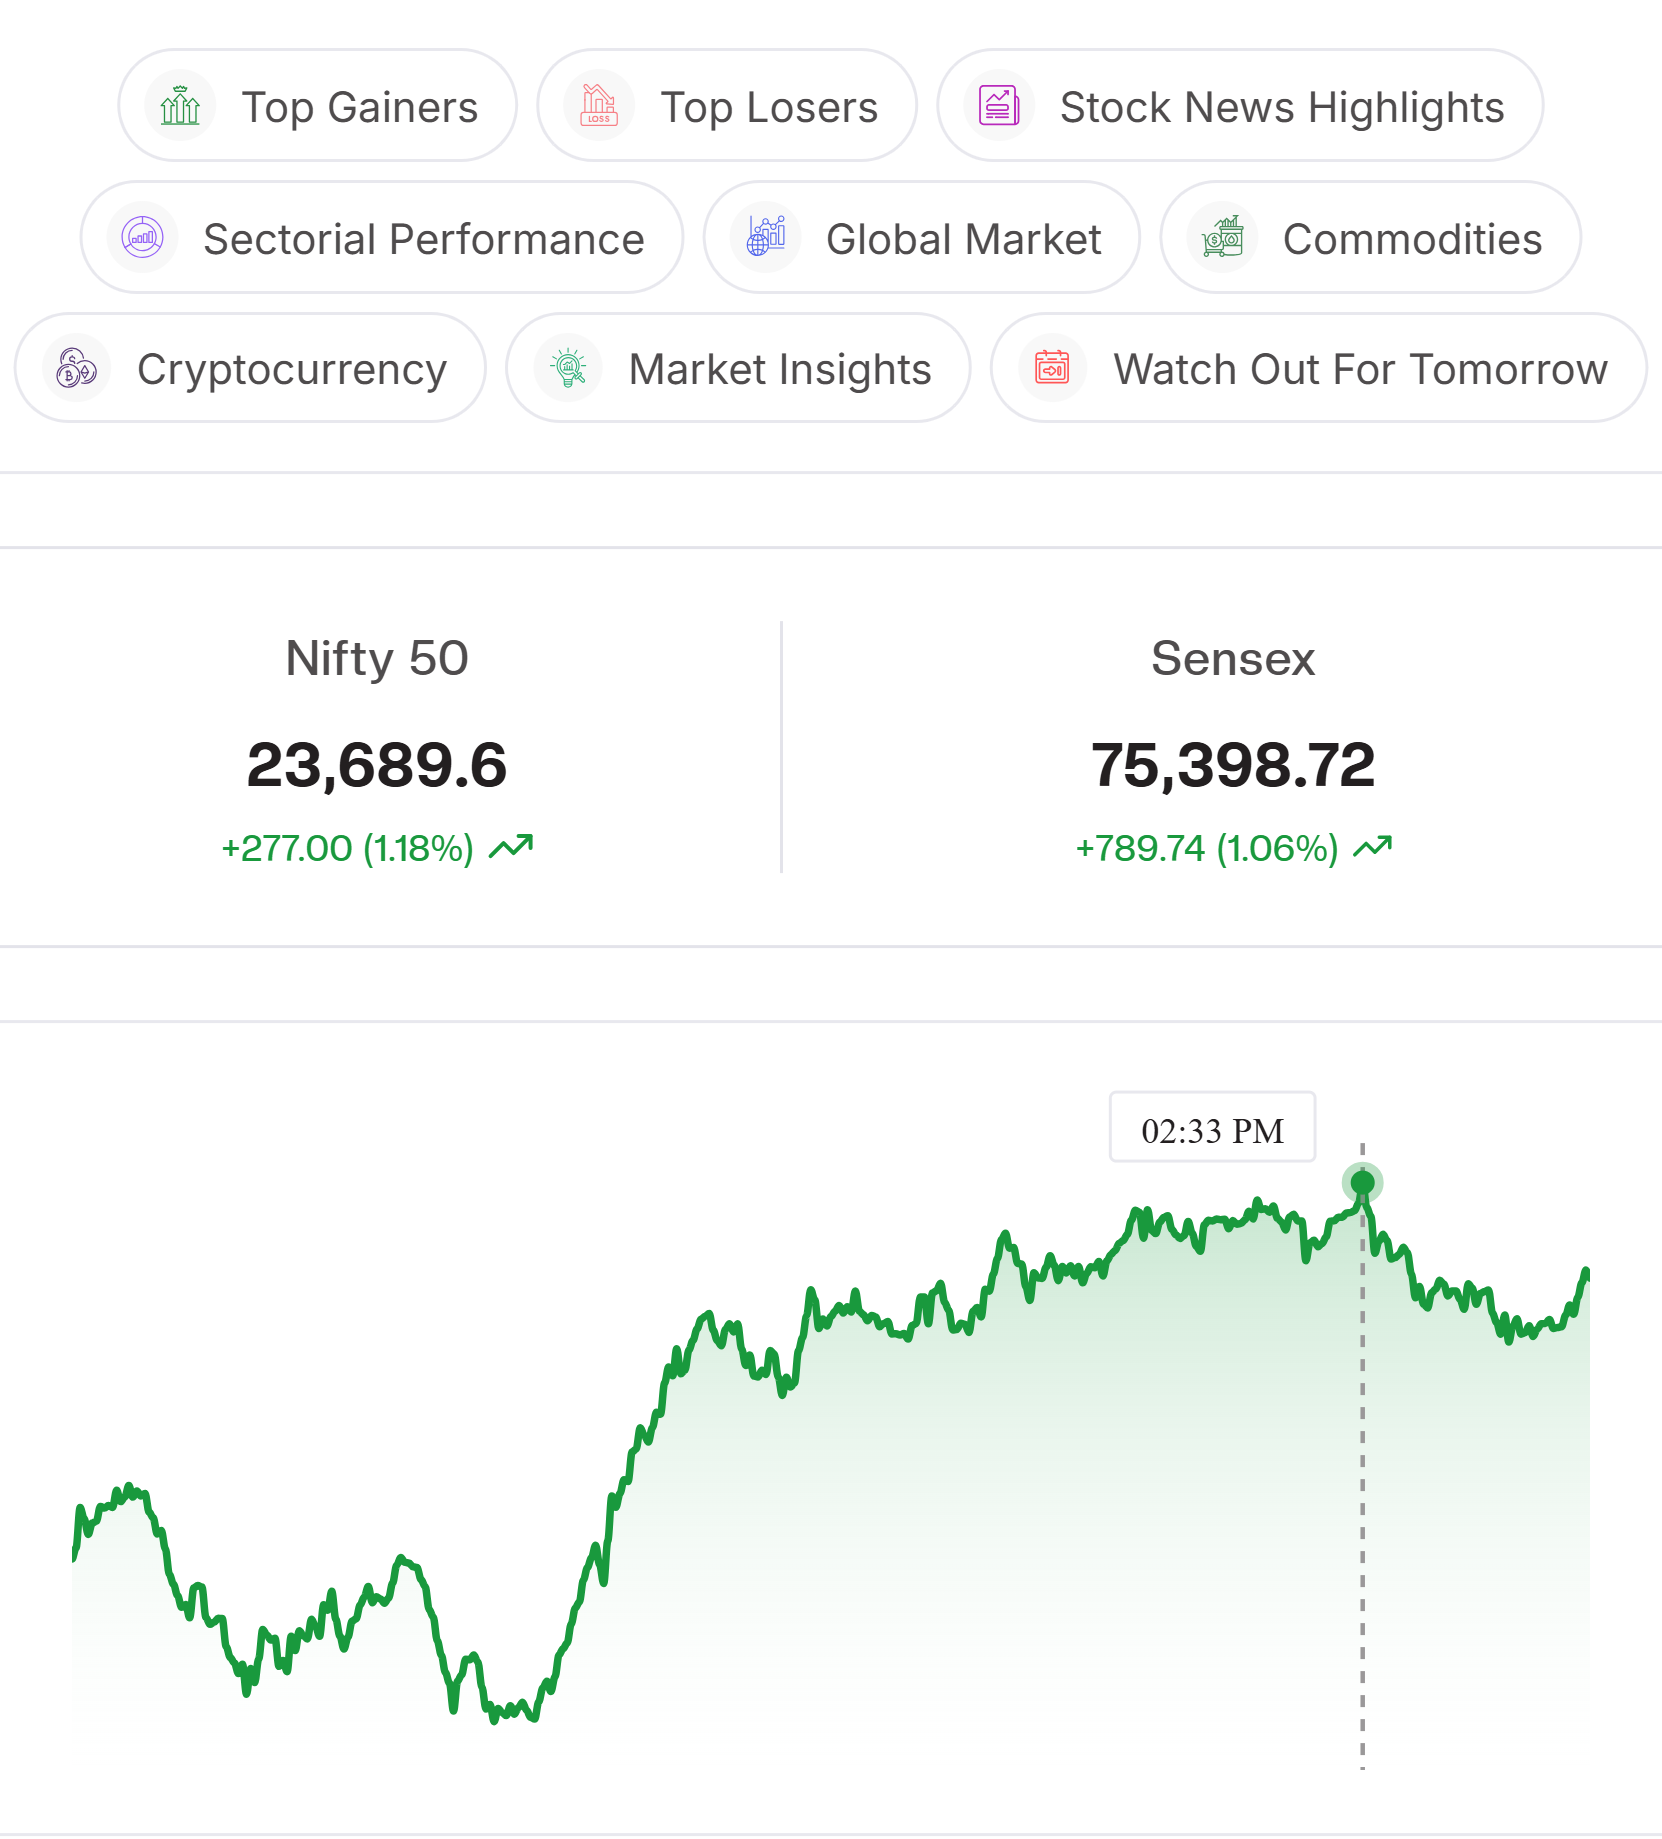Click the Top Gainers bar chart icon
The width and height of the screenshot is (1662, 1839).
180,106
